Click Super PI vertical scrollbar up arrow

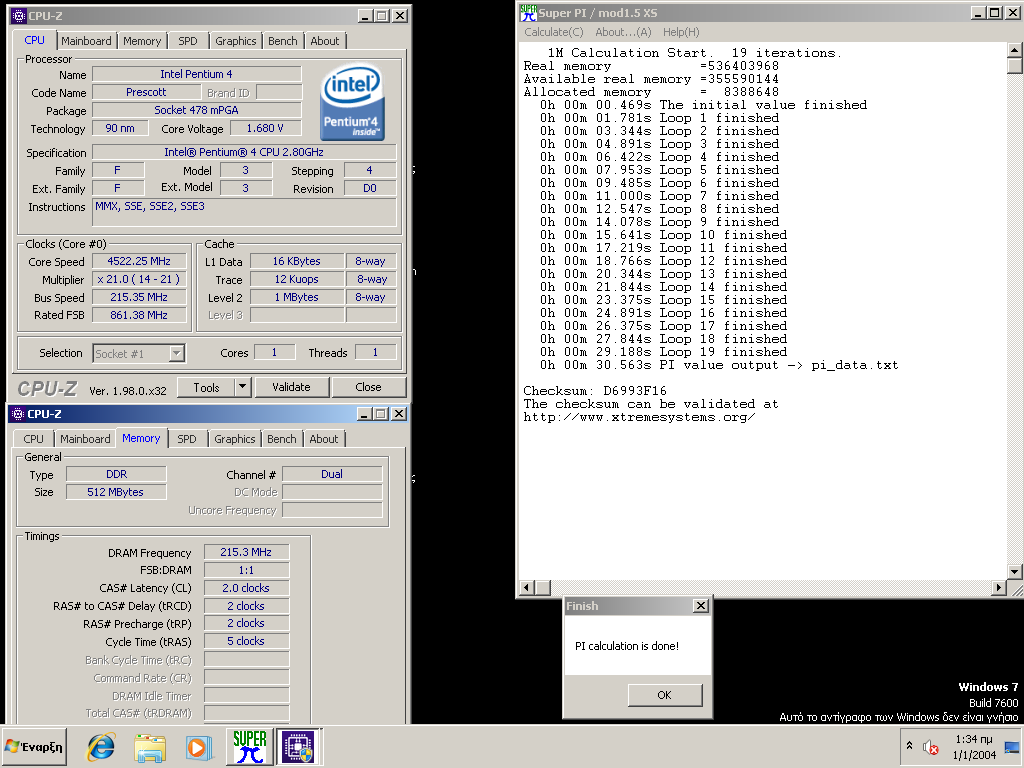[x=1014, y=50]
